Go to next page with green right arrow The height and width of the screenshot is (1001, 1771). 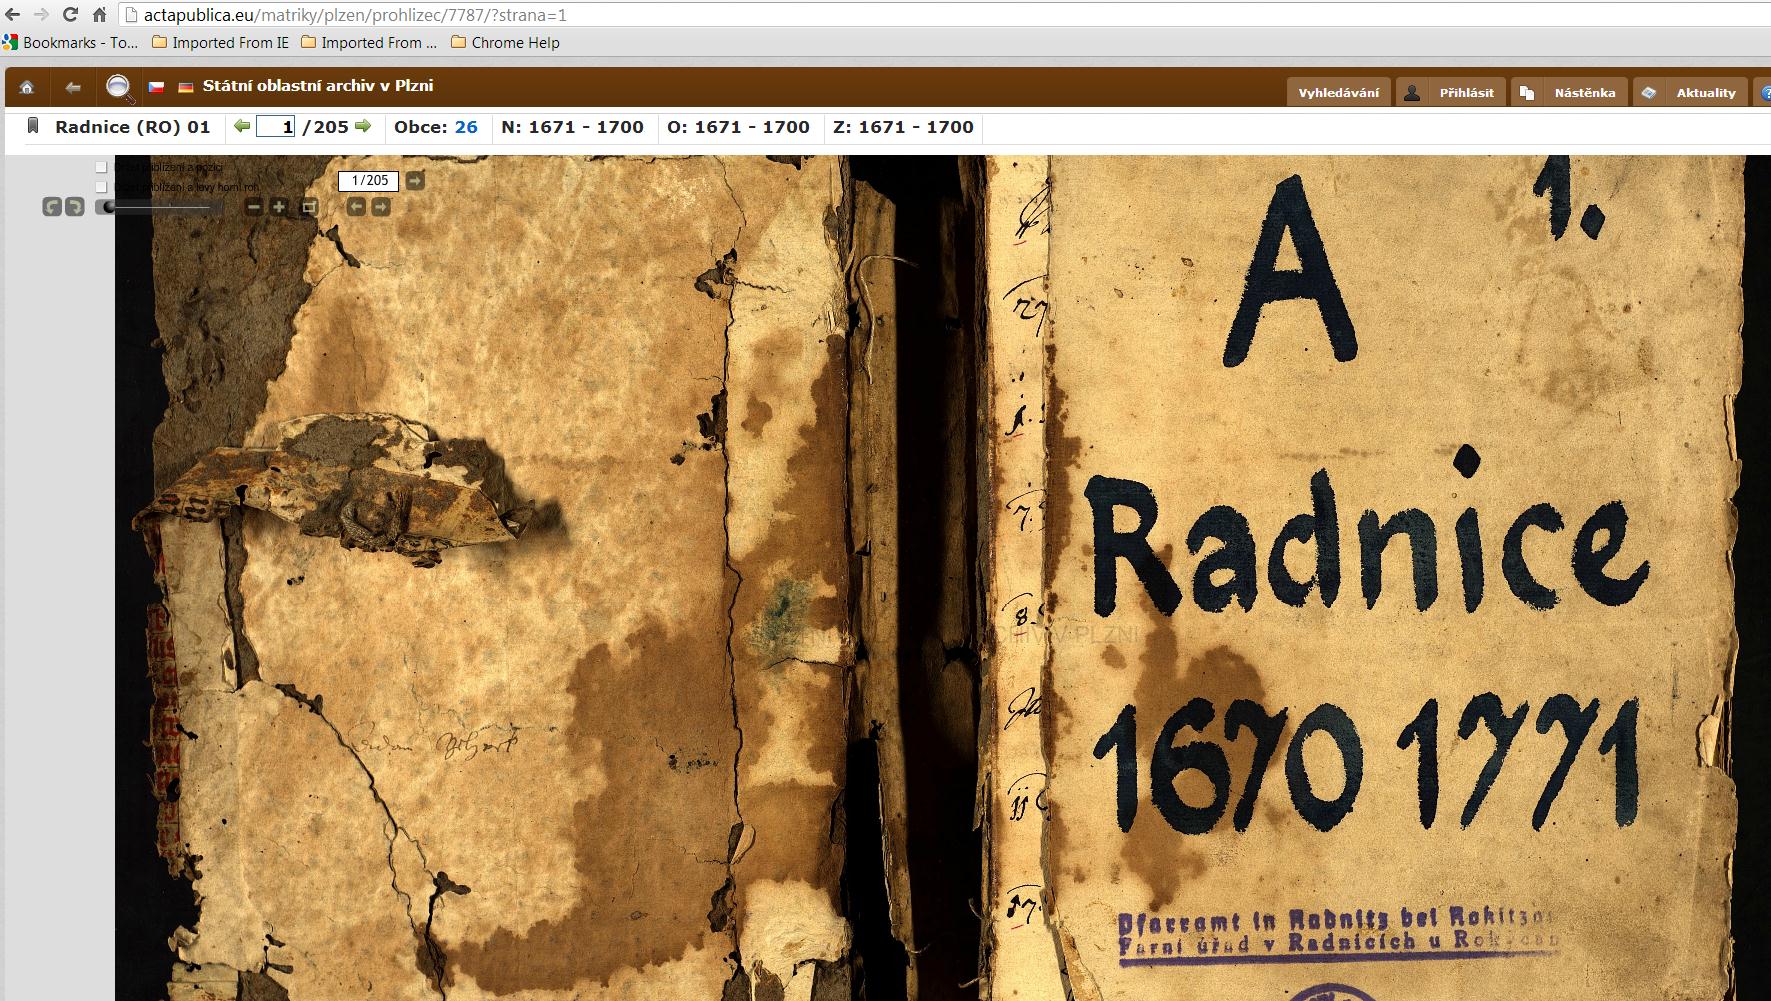coord(363,126)
